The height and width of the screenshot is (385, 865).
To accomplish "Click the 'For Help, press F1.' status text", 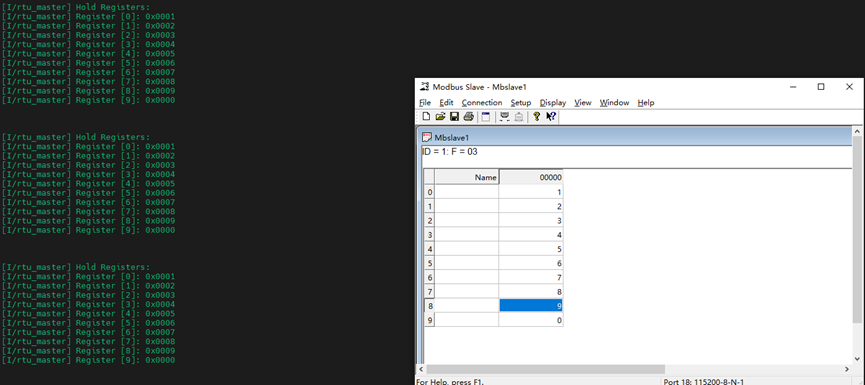I will (x=450, y=382).
